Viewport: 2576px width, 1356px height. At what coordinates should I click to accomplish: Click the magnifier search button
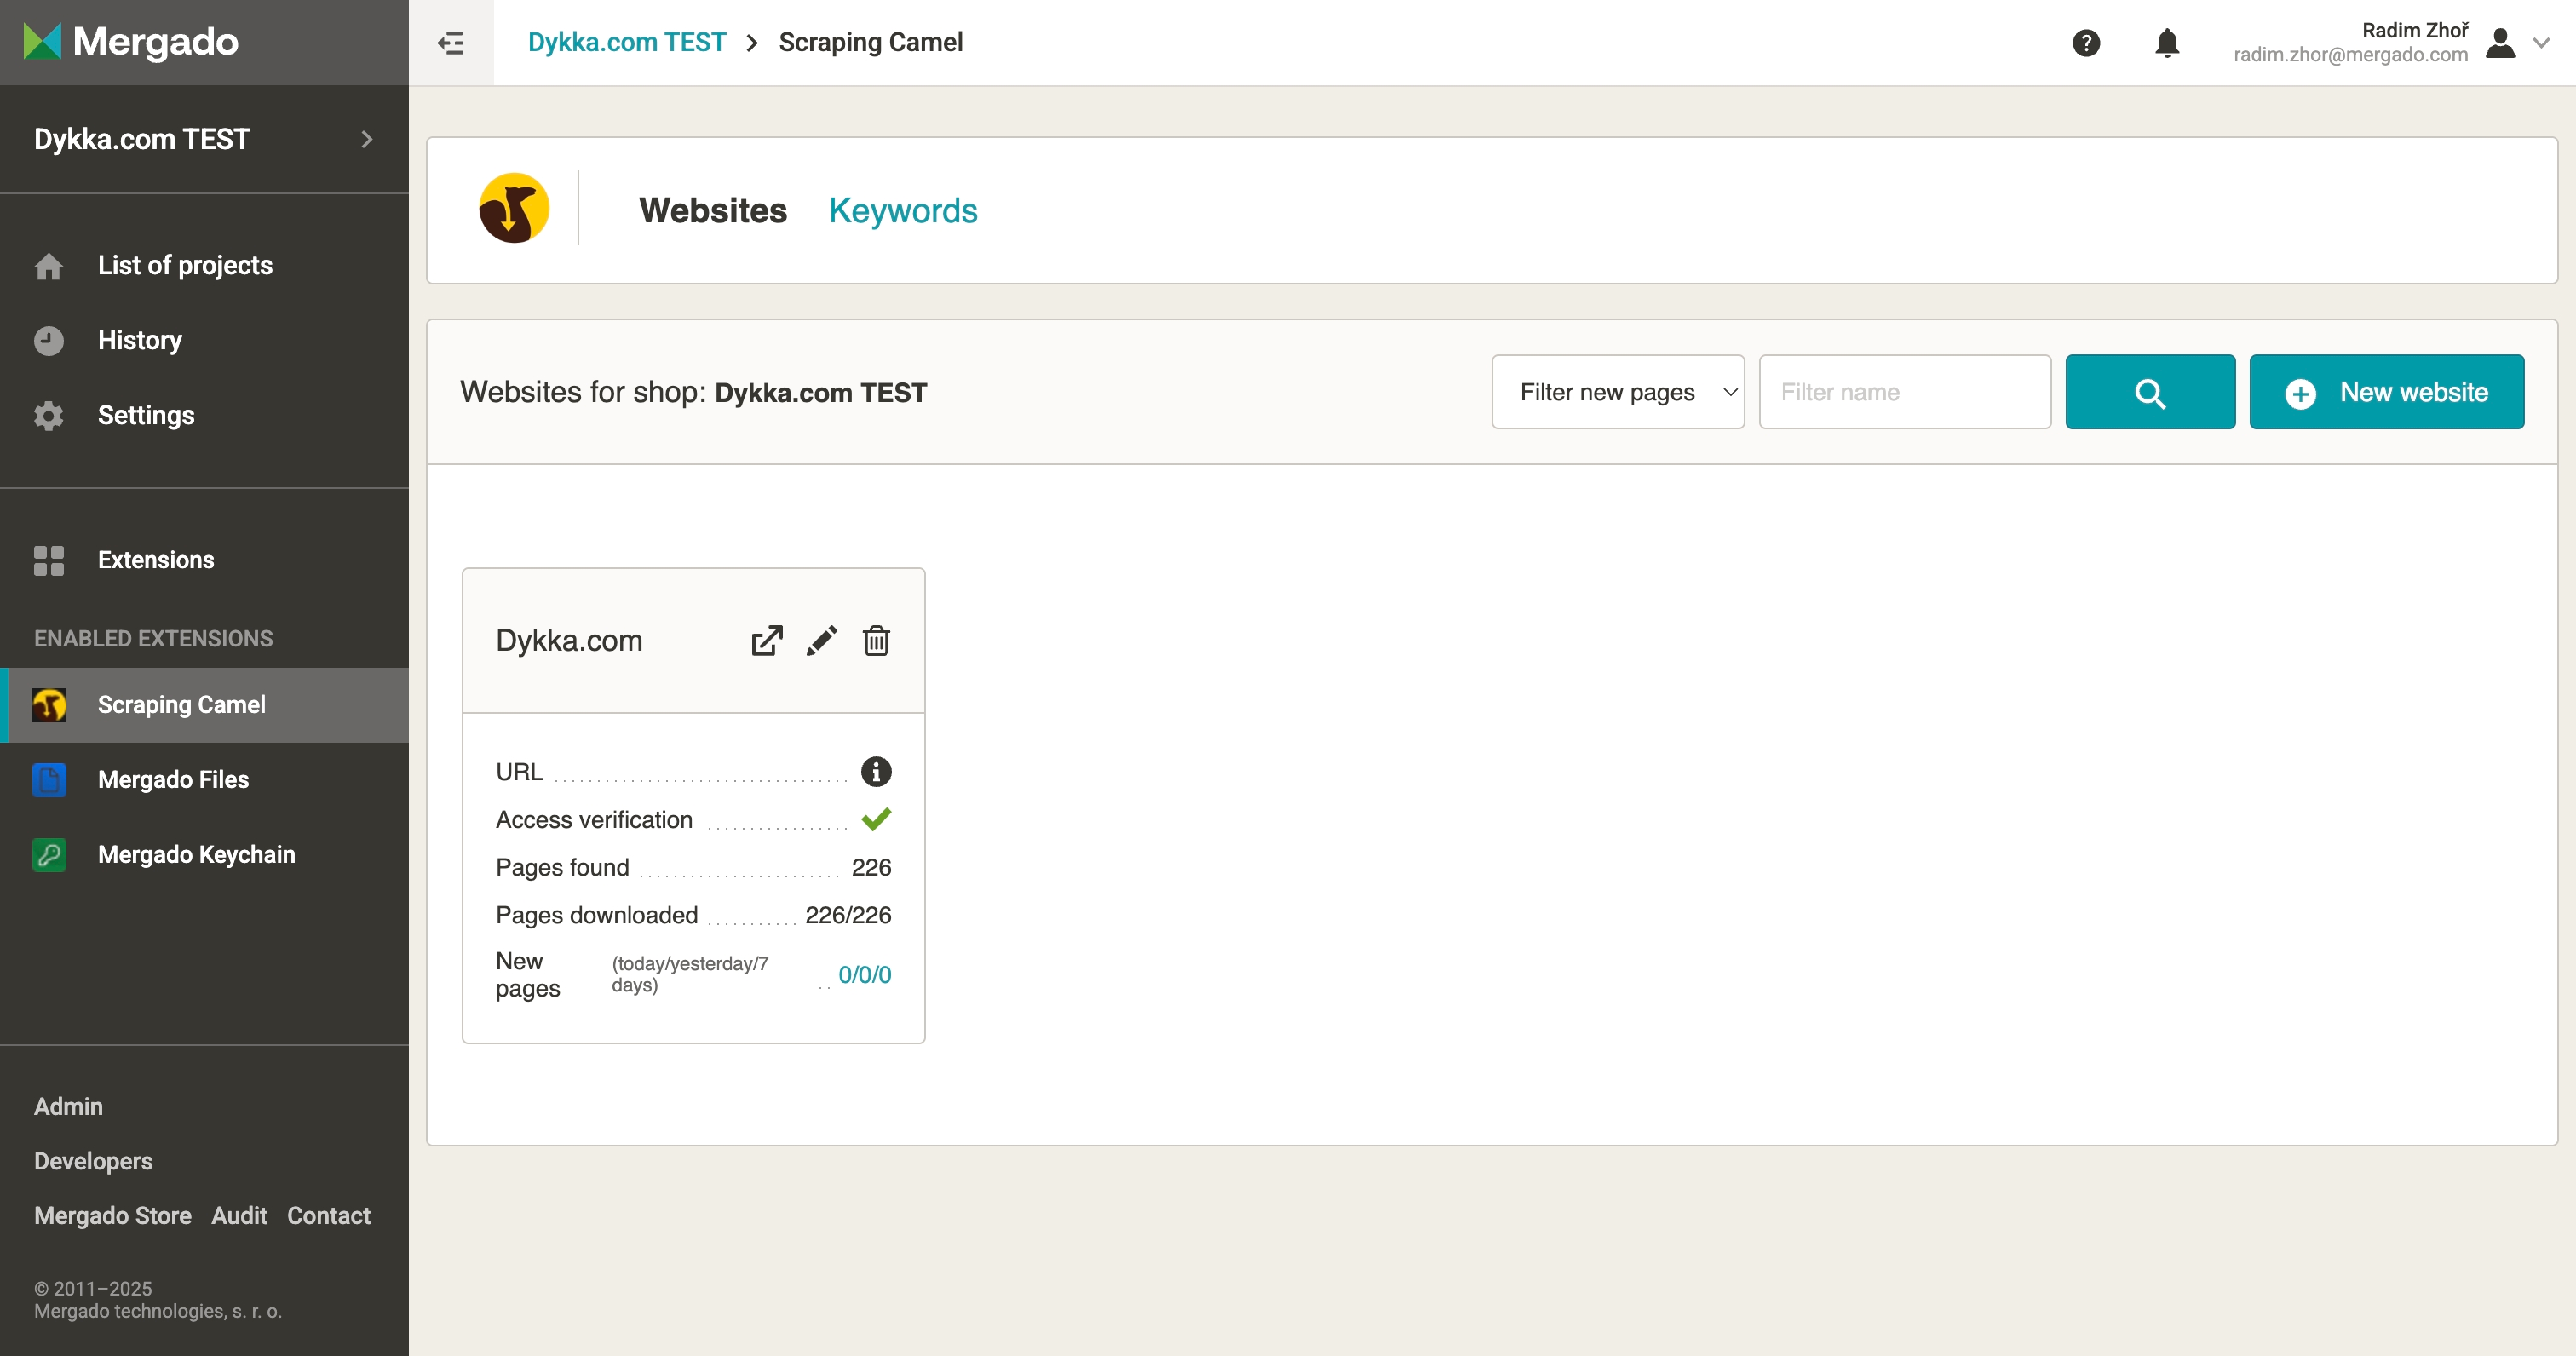tap(2150, 392)
